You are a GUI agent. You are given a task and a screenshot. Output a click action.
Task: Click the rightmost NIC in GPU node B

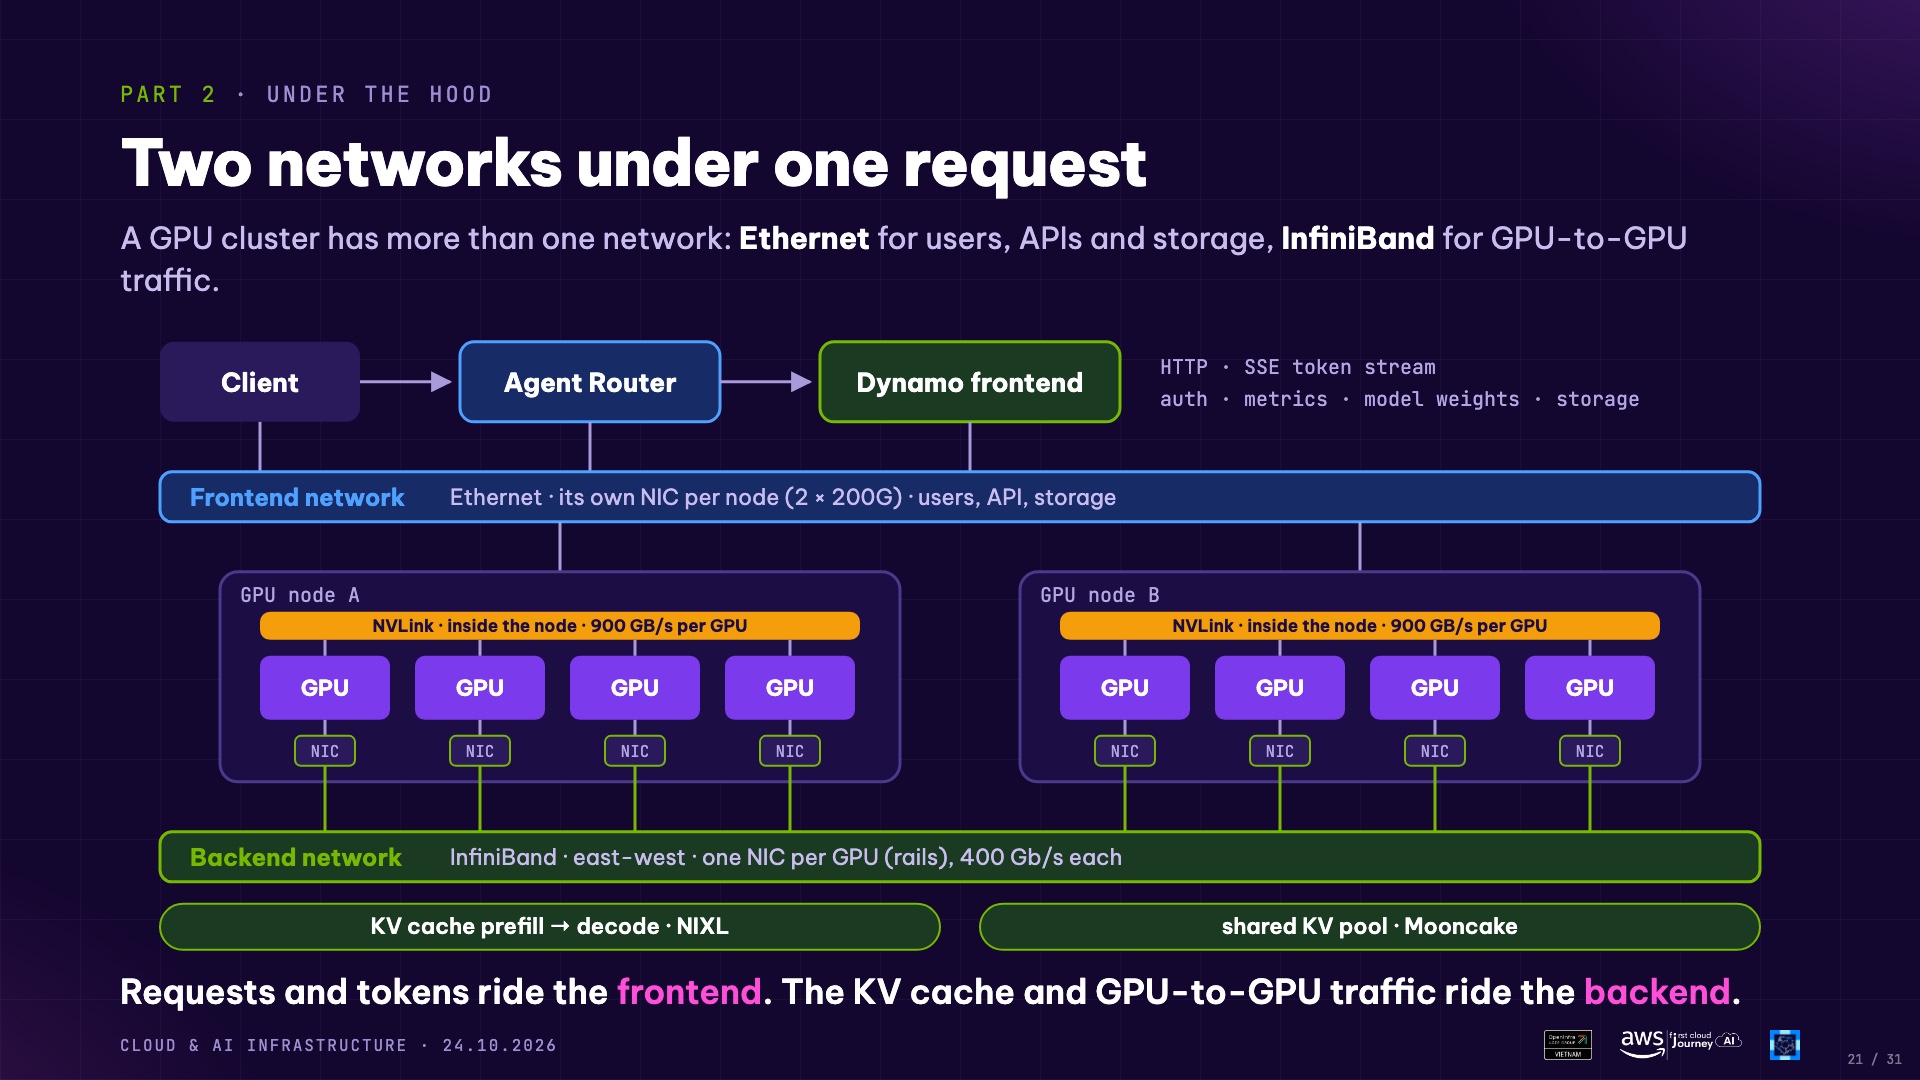[x=1590, y=751]
